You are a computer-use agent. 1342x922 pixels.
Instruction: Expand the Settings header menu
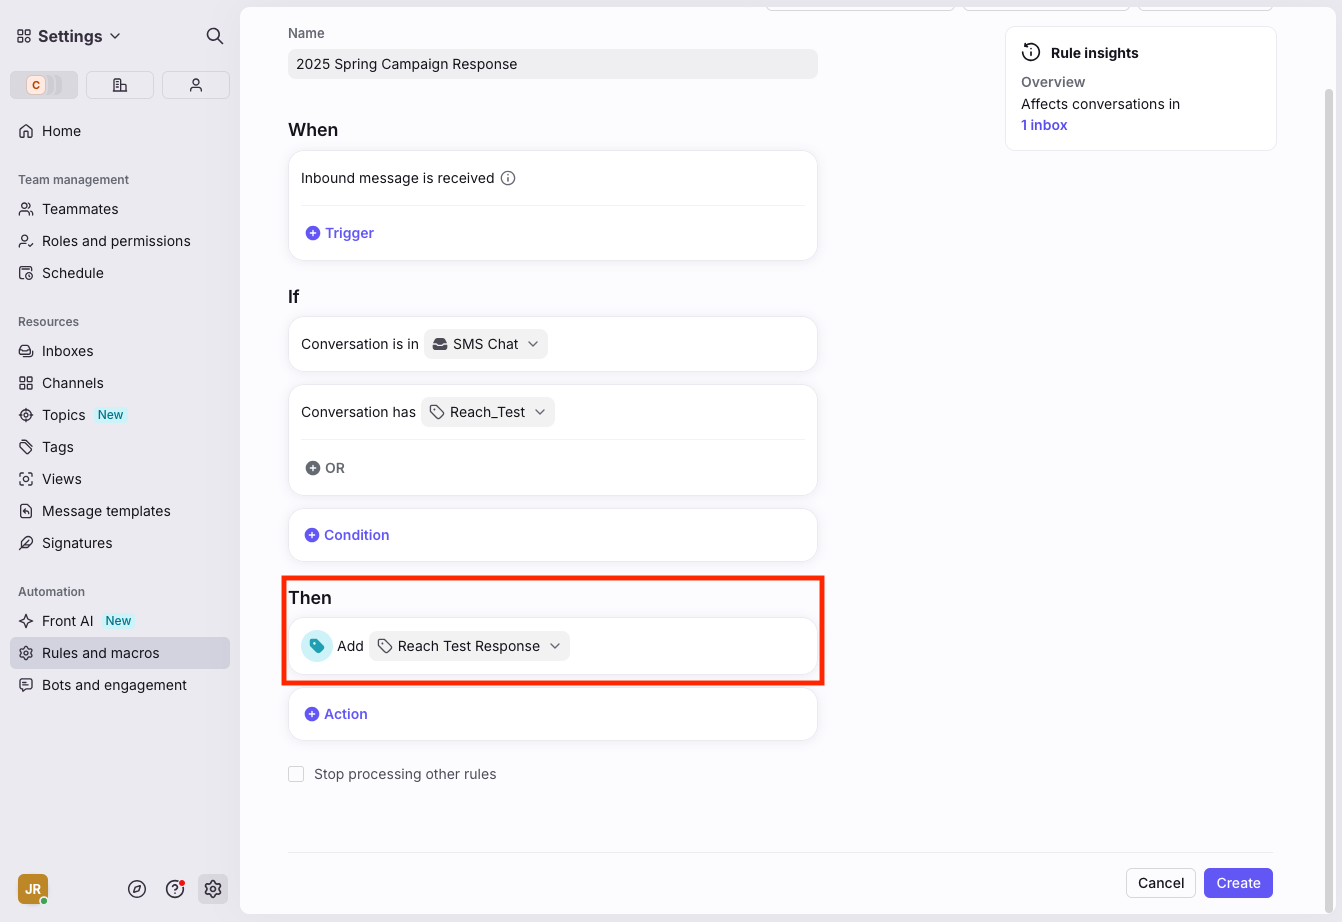69,36
